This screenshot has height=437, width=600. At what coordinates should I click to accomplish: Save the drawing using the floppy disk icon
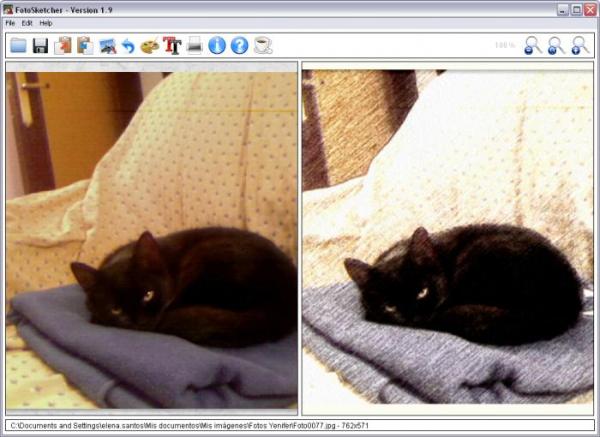point(40,45)
